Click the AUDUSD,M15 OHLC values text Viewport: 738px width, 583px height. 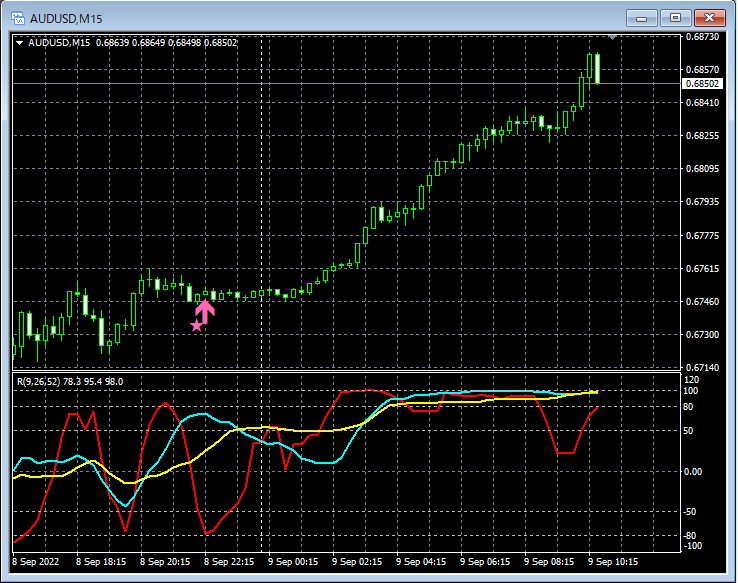pyautogui.click(x=167, y=43)
